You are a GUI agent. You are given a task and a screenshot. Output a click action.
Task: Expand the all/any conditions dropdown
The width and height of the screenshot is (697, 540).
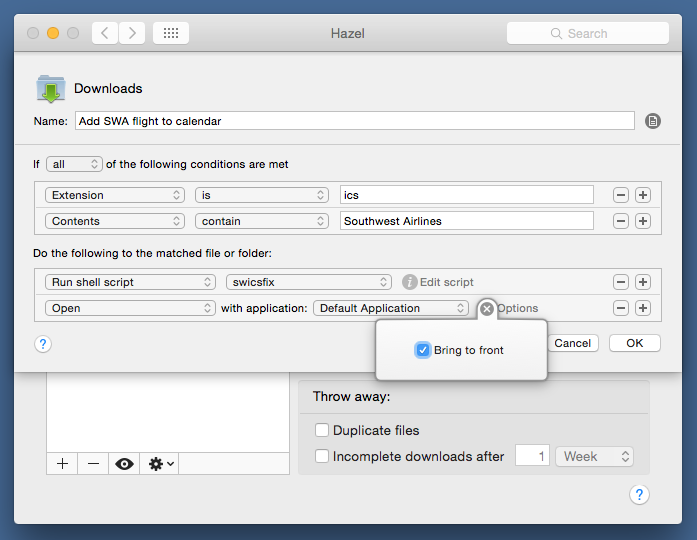[x=75, y=164]
